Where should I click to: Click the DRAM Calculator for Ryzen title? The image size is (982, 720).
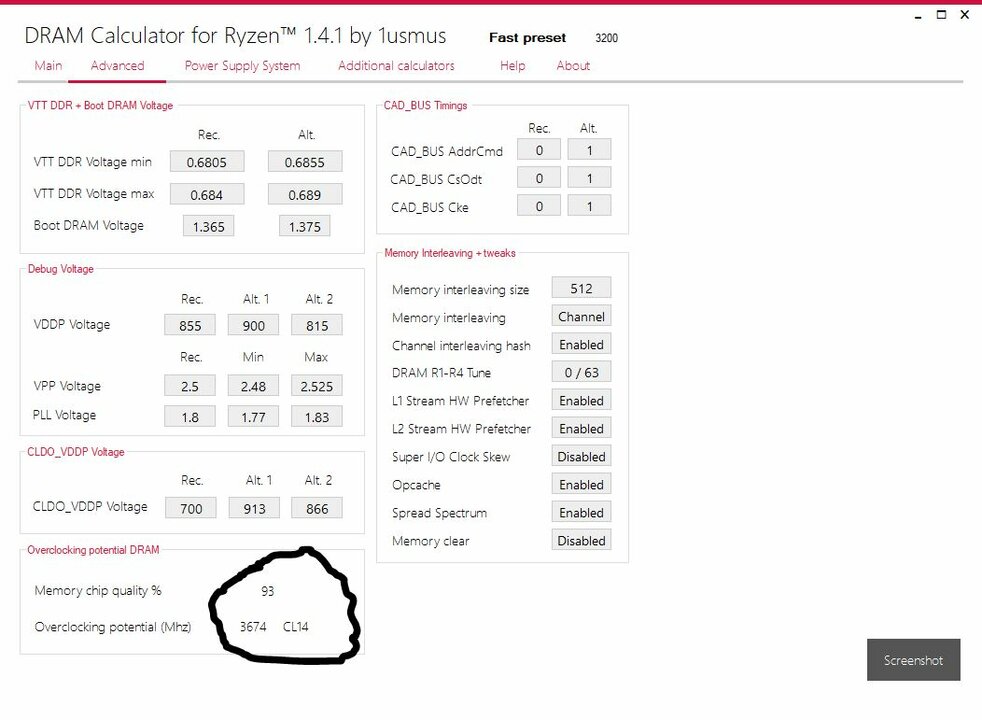(235, 36)
